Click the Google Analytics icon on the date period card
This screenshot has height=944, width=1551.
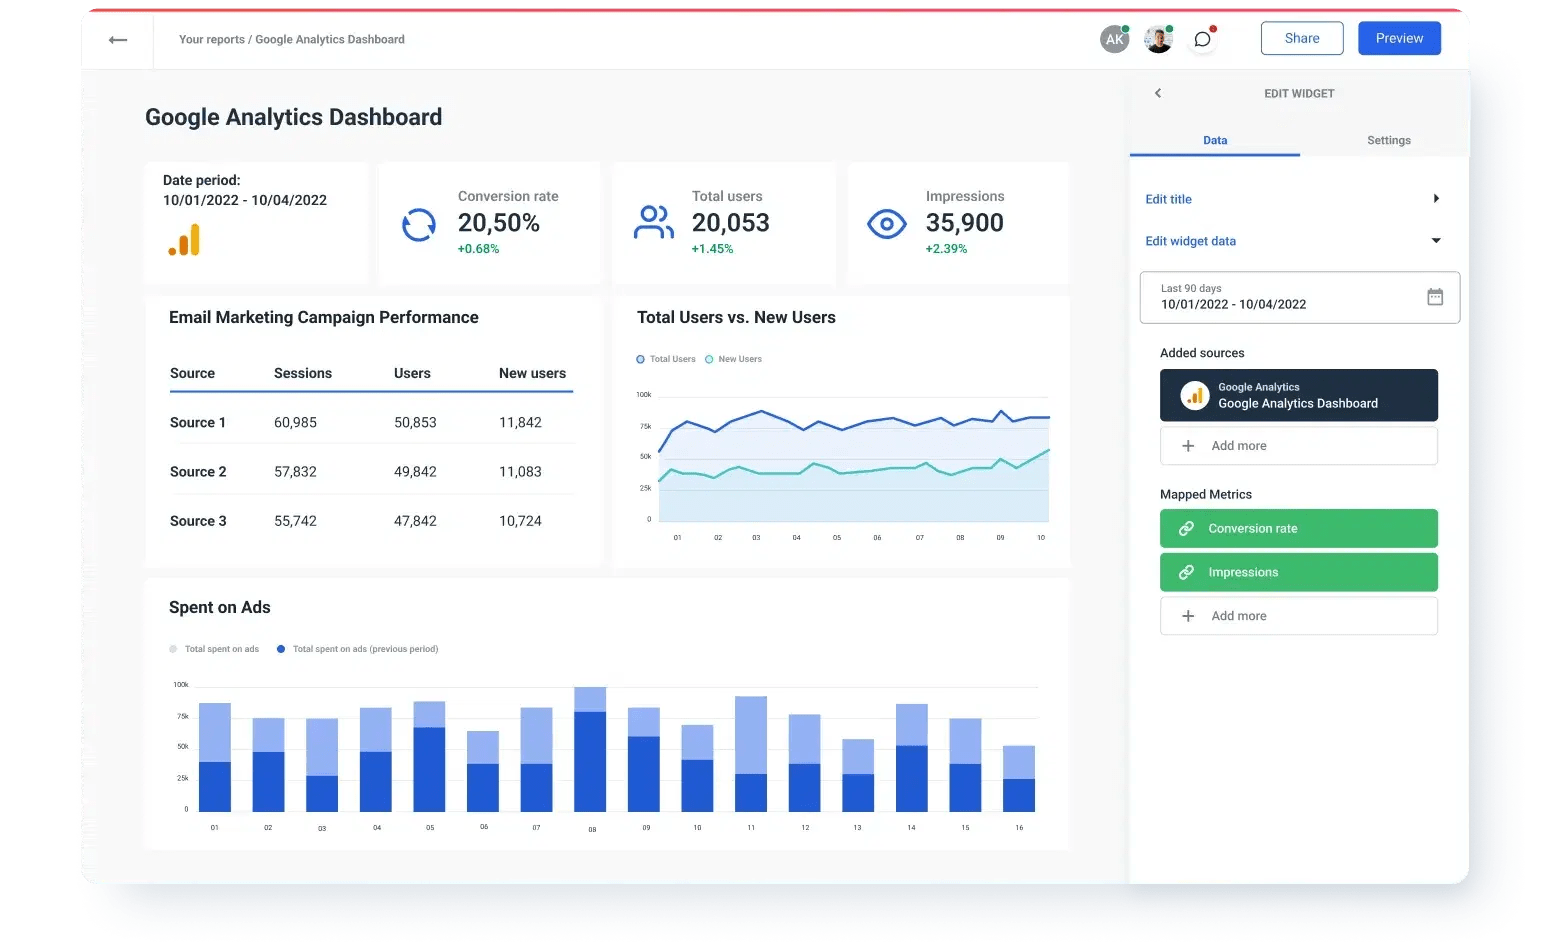pos(181,239)
